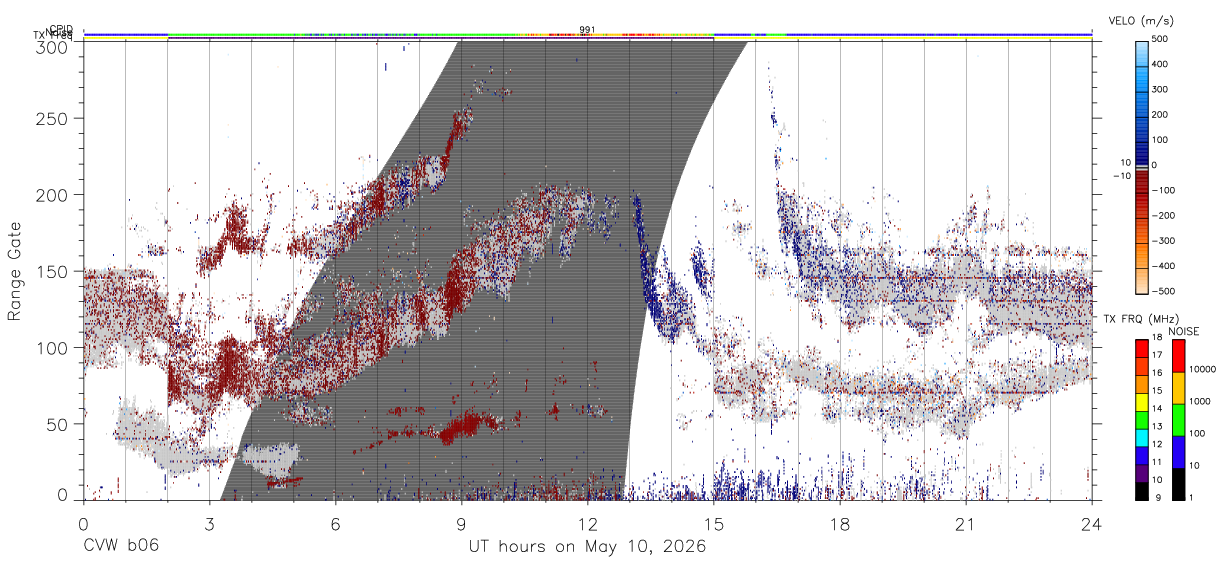Select the black 9-10 MHz TX FRQ swatch
The height and width of the screenshot is (567, 1228).
pos(1142,490)
